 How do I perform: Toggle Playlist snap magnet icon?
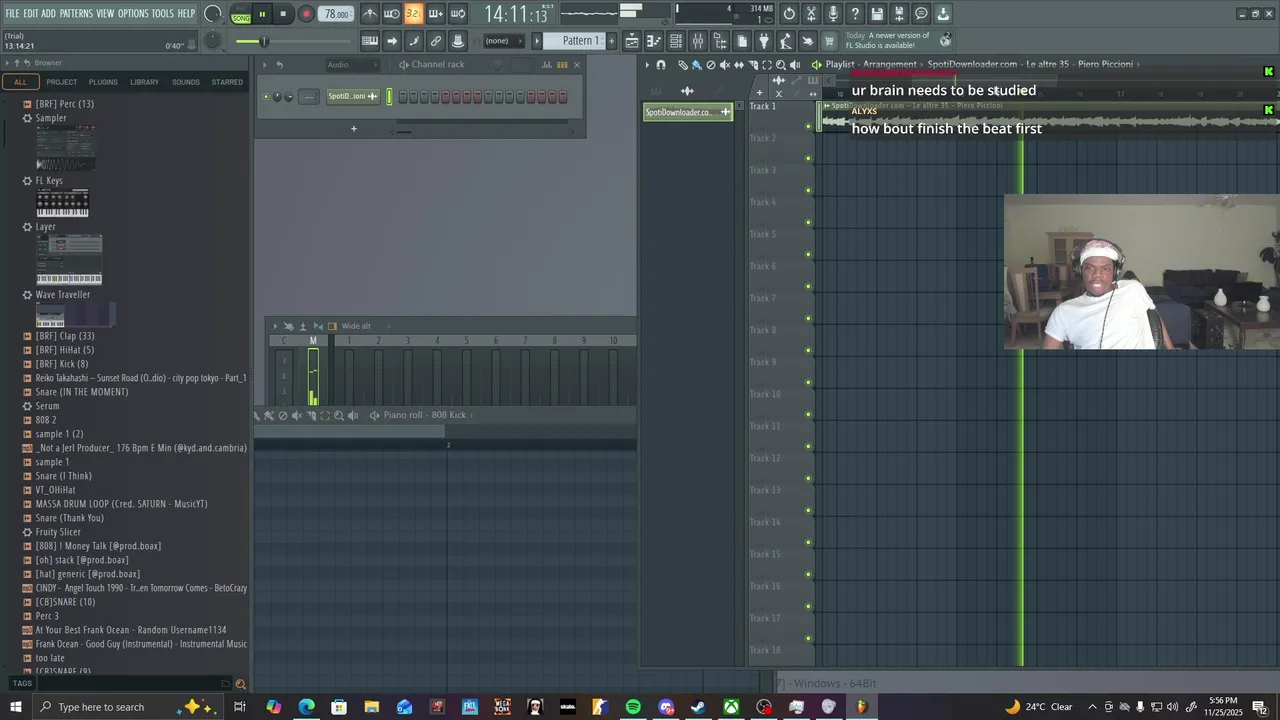point(661,65)
